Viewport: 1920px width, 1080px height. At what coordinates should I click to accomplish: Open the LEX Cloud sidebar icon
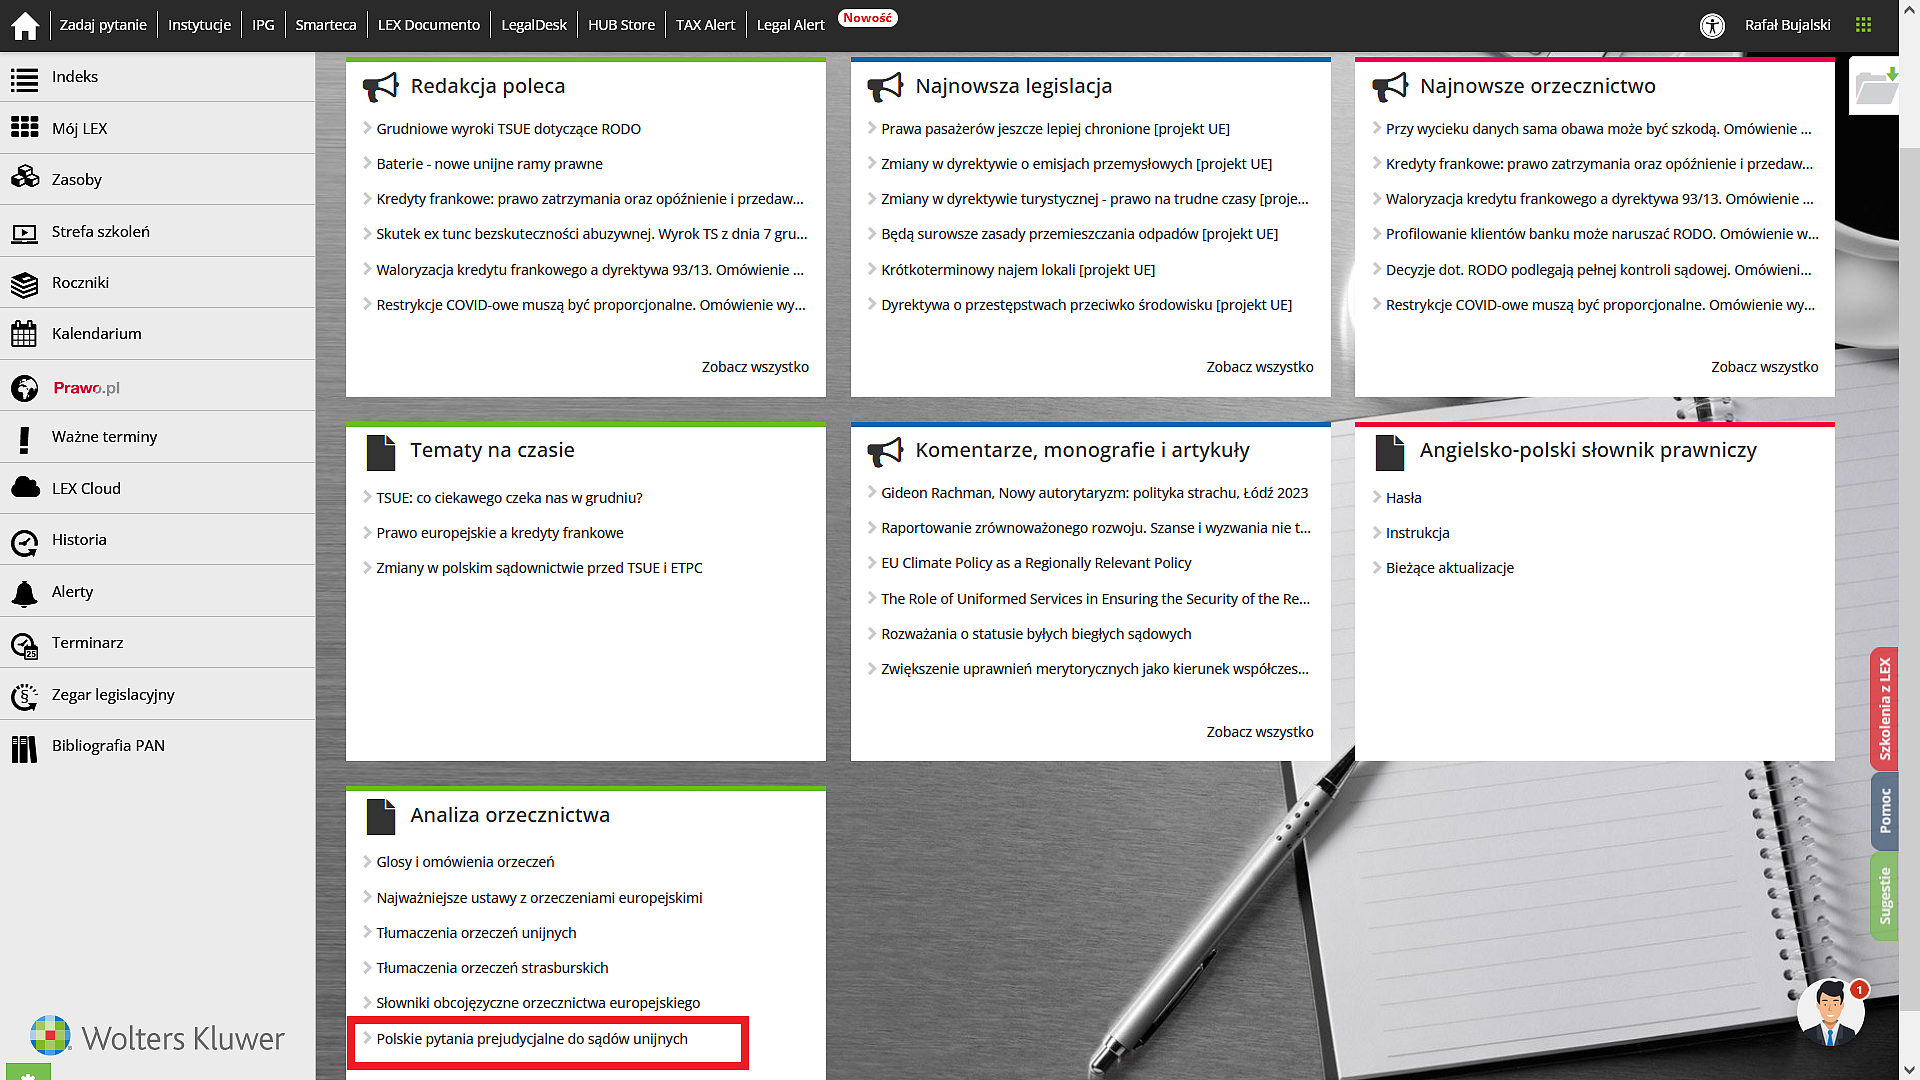point(24,488)
